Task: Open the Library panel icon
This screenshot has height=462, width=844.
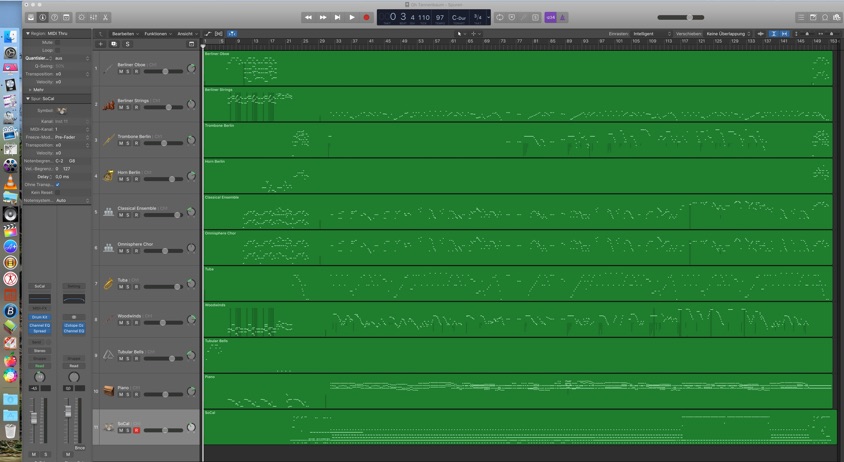Action: click(x=31, y=17)
